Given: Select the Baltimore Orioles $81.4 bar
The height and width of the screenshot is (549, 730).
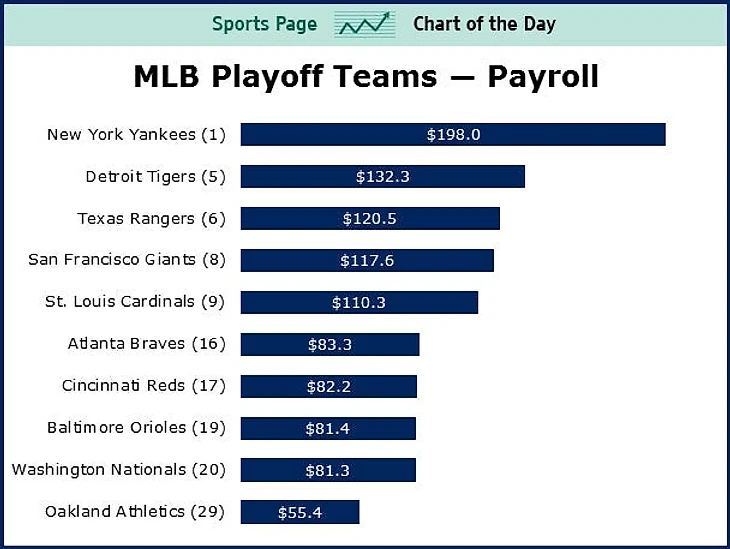Looking at the screenshot, I should click(328, 428).
